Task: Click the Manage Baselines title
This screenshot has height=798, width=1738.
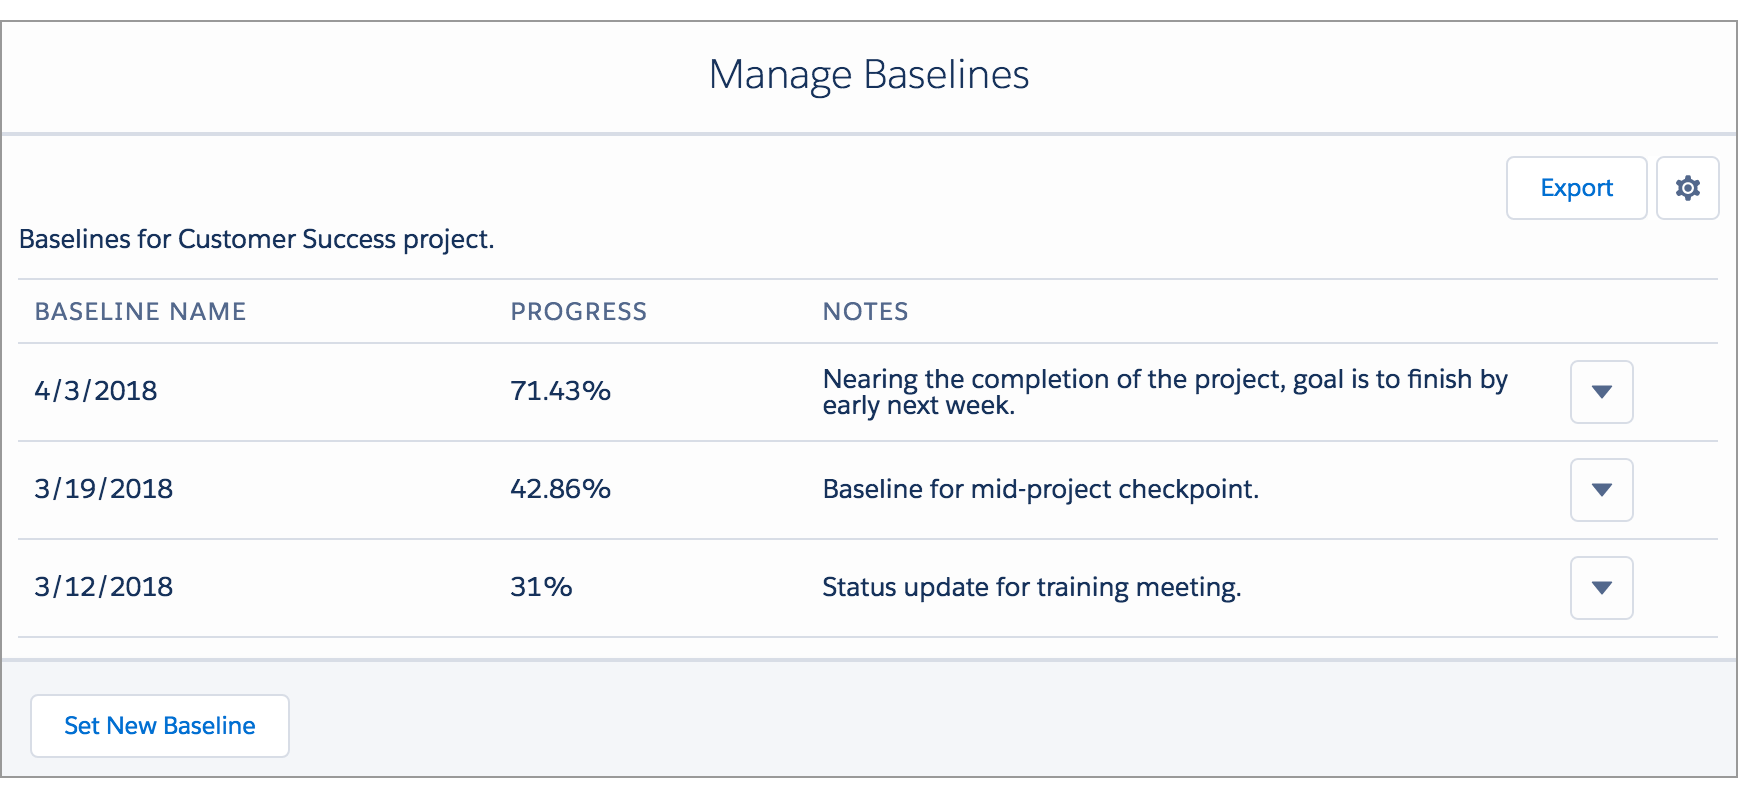Action: (x=869, y=75)
